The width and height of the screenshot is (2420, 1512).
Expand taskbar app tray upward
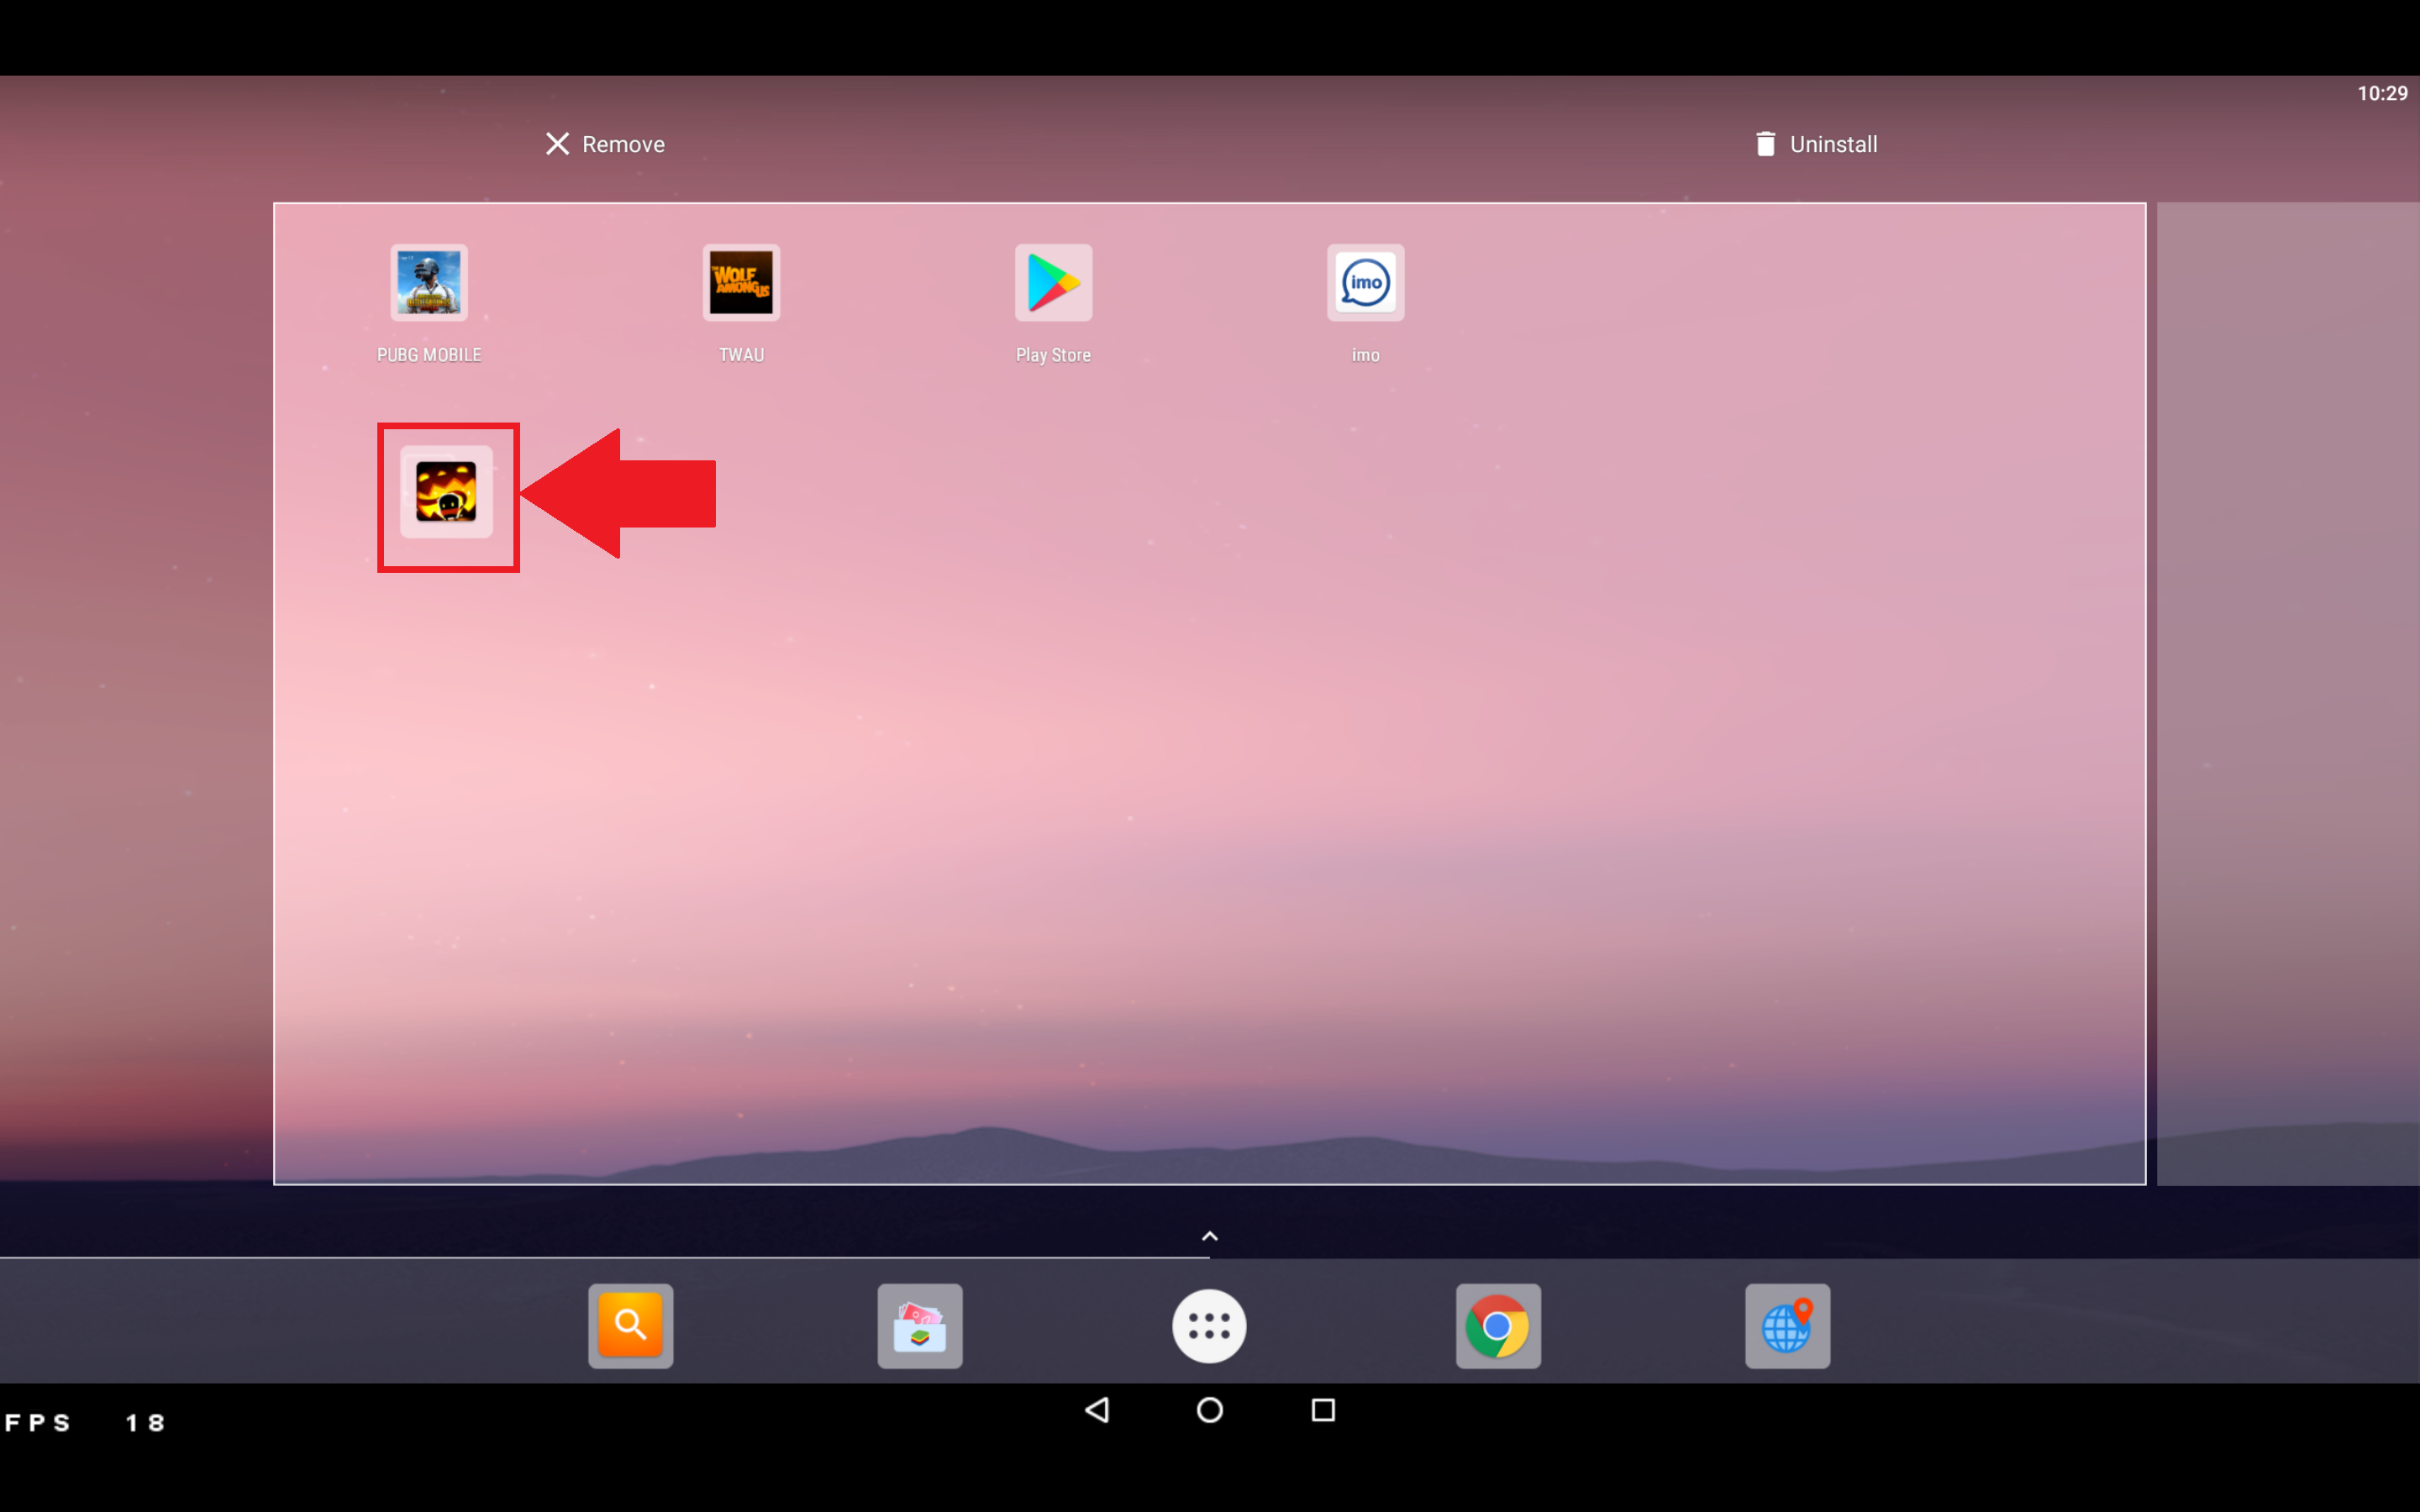(x=1209, y=1233)
